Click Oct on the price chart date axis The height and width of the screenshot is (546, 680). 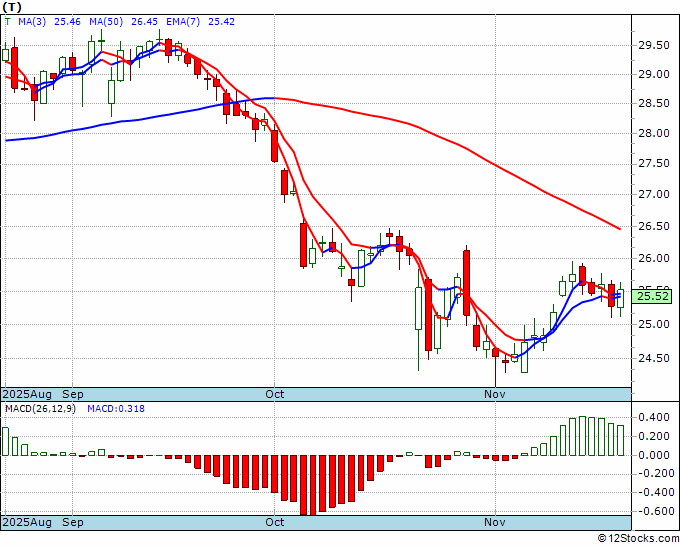coord(275,395)
